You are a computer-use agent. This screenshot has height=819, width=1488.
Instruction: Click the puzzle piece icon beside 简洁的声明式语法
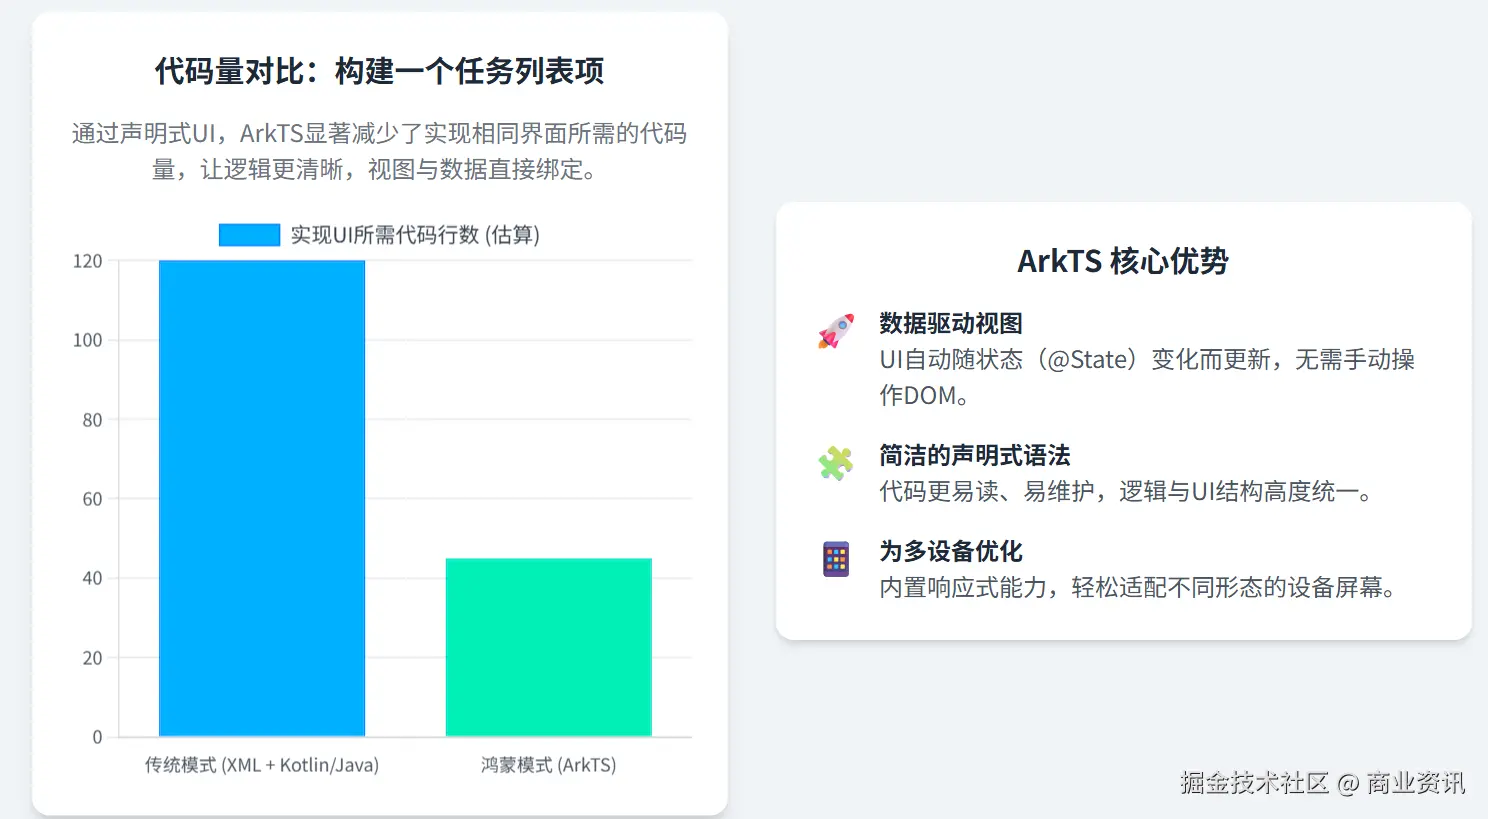(836, 463)
